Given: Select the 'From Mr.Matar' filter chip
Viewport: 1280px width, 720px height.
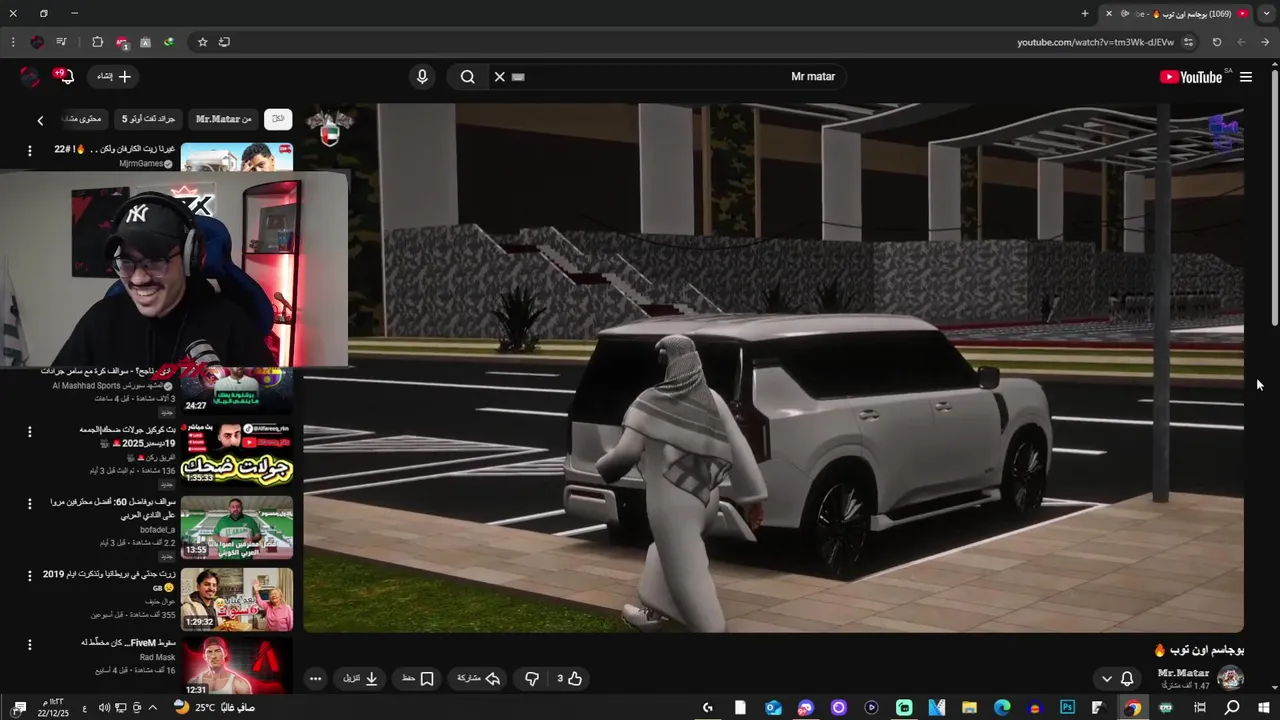Looking at the screenshot, I should coord(224,119).
